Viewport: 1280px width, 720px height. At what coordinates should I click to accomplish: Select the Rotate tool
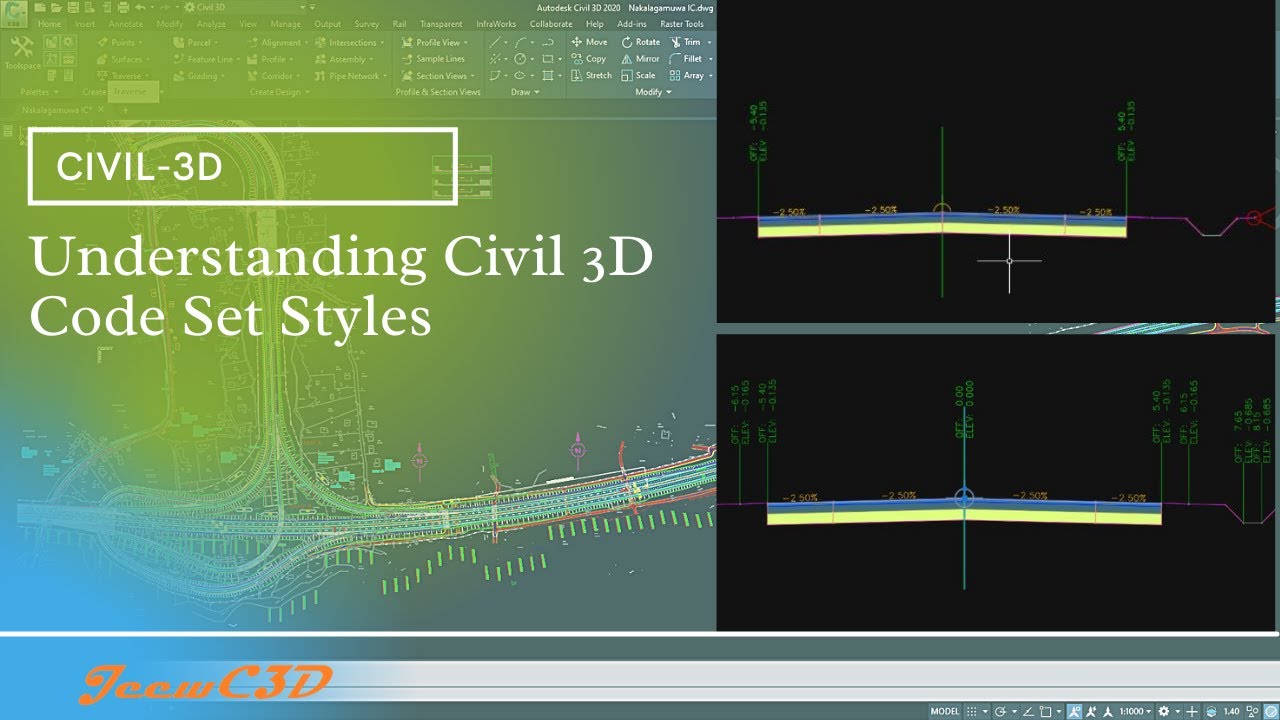click(x=640, y=42)
